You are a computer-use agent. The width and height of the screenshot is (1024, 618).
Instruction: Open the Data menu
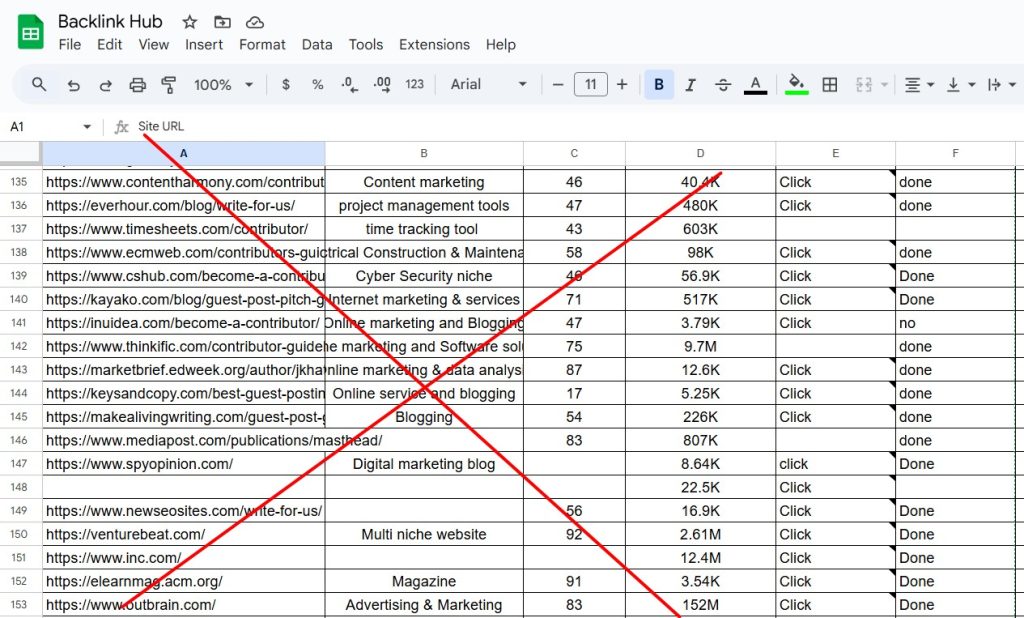point(317,44)
